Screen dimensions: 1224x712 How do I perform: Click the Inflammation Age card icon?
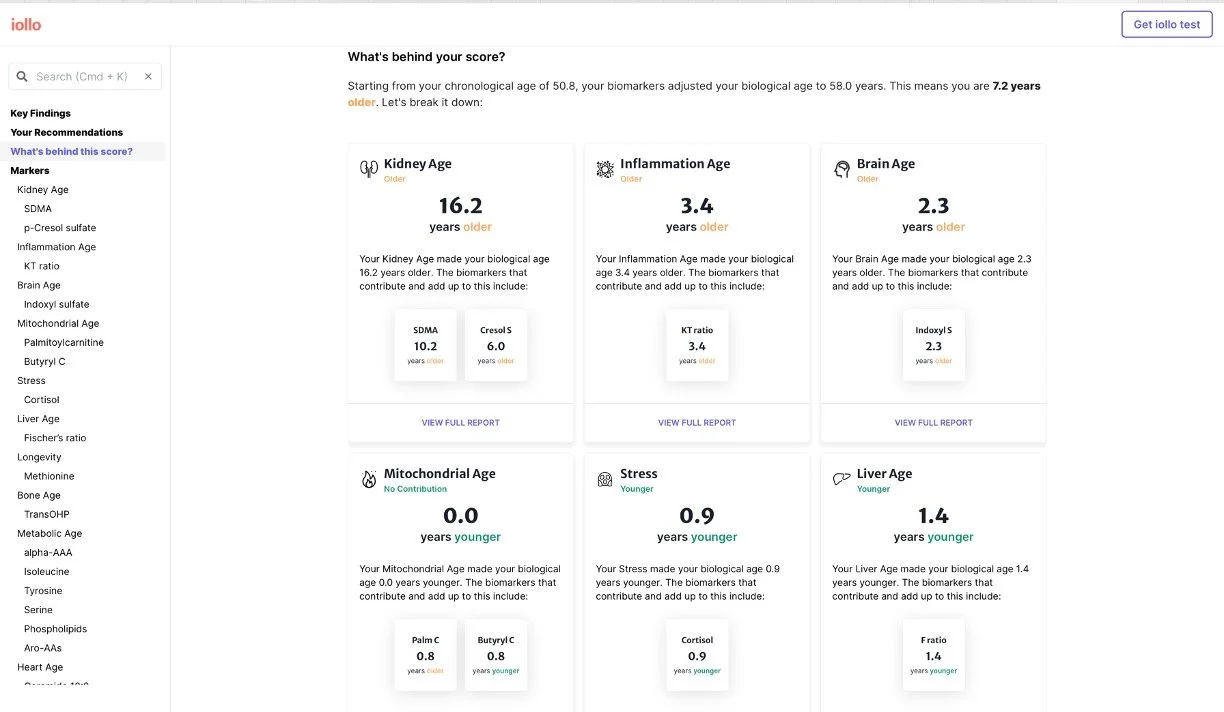tap(604, 170)
